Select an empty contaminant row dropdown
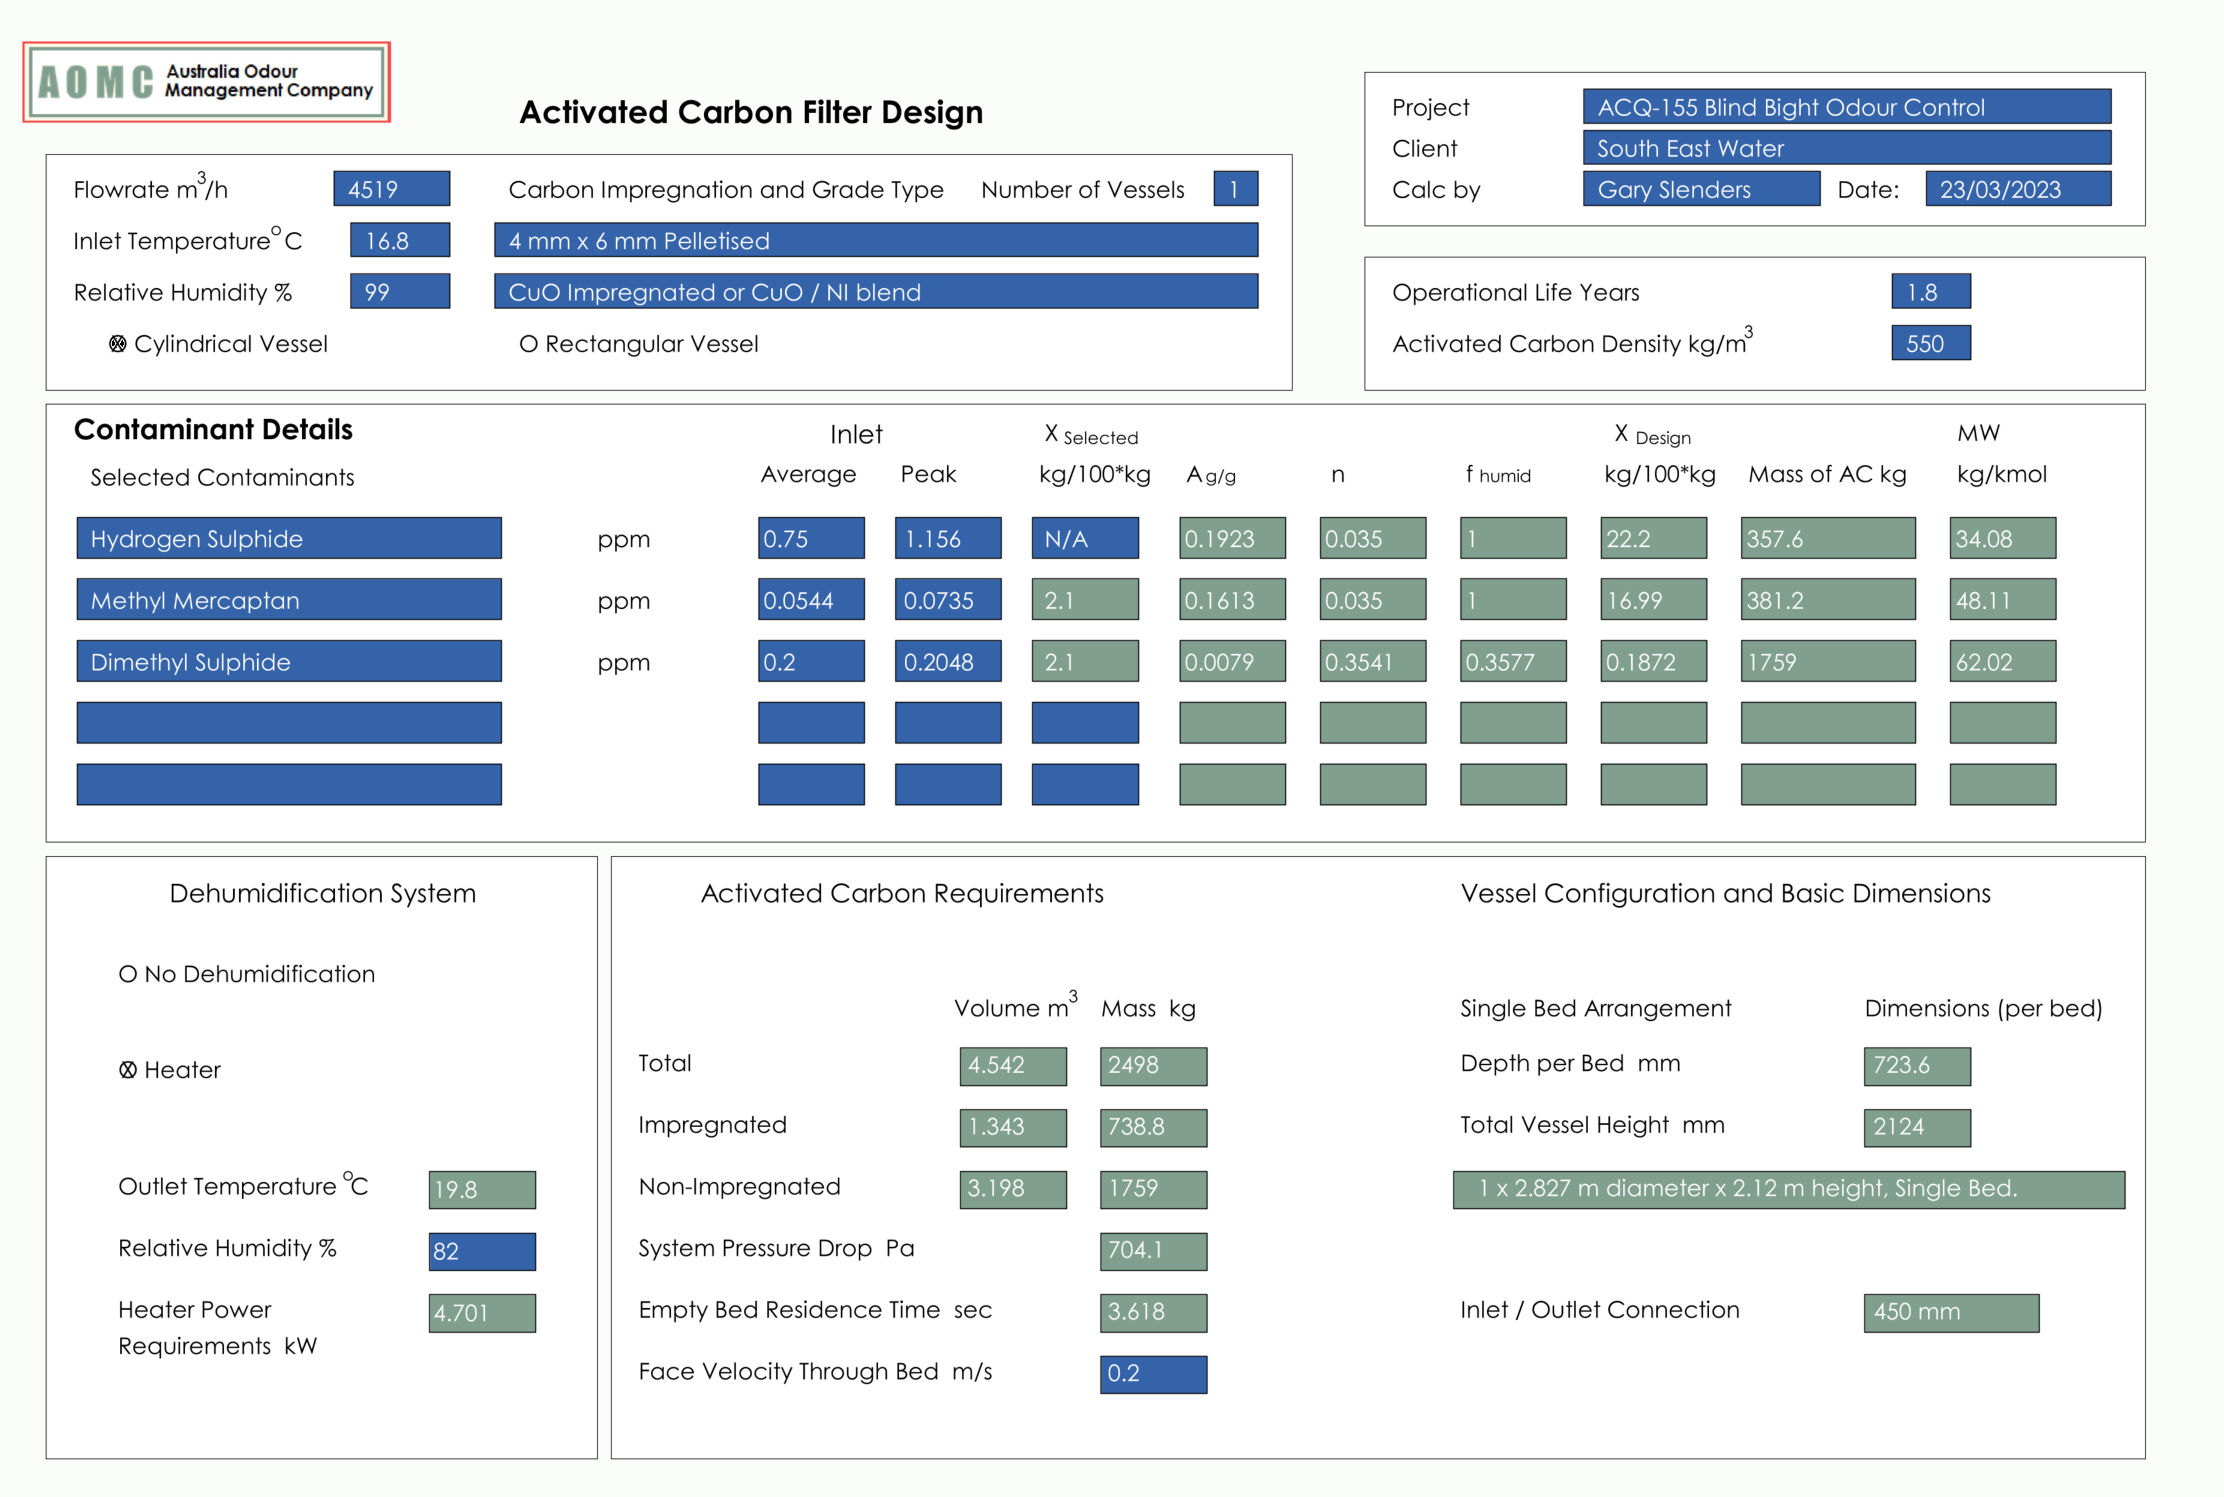This screenshot has height=1497, width=2224. pyautogui.click(x=288, y=722)
